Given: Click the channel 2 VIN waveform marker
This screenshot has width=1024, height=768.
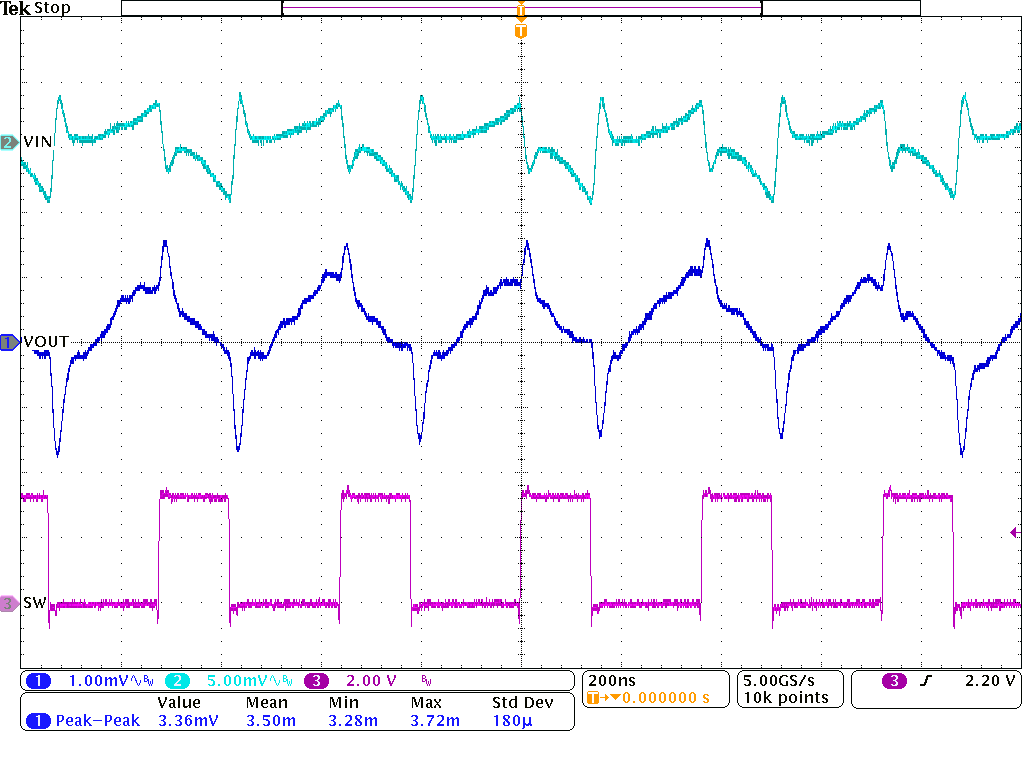Looking at the screenshot, I should (8, 142).
